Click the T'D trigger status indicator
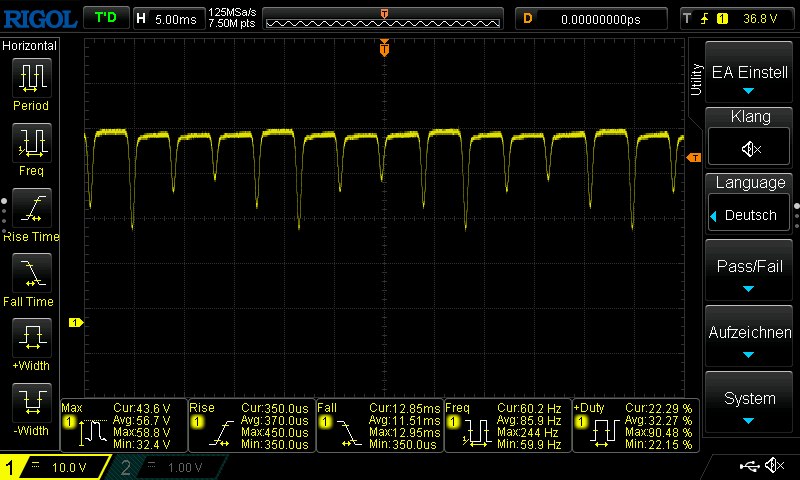The width and height of the screenshot is (800, 480). point(105,18)
